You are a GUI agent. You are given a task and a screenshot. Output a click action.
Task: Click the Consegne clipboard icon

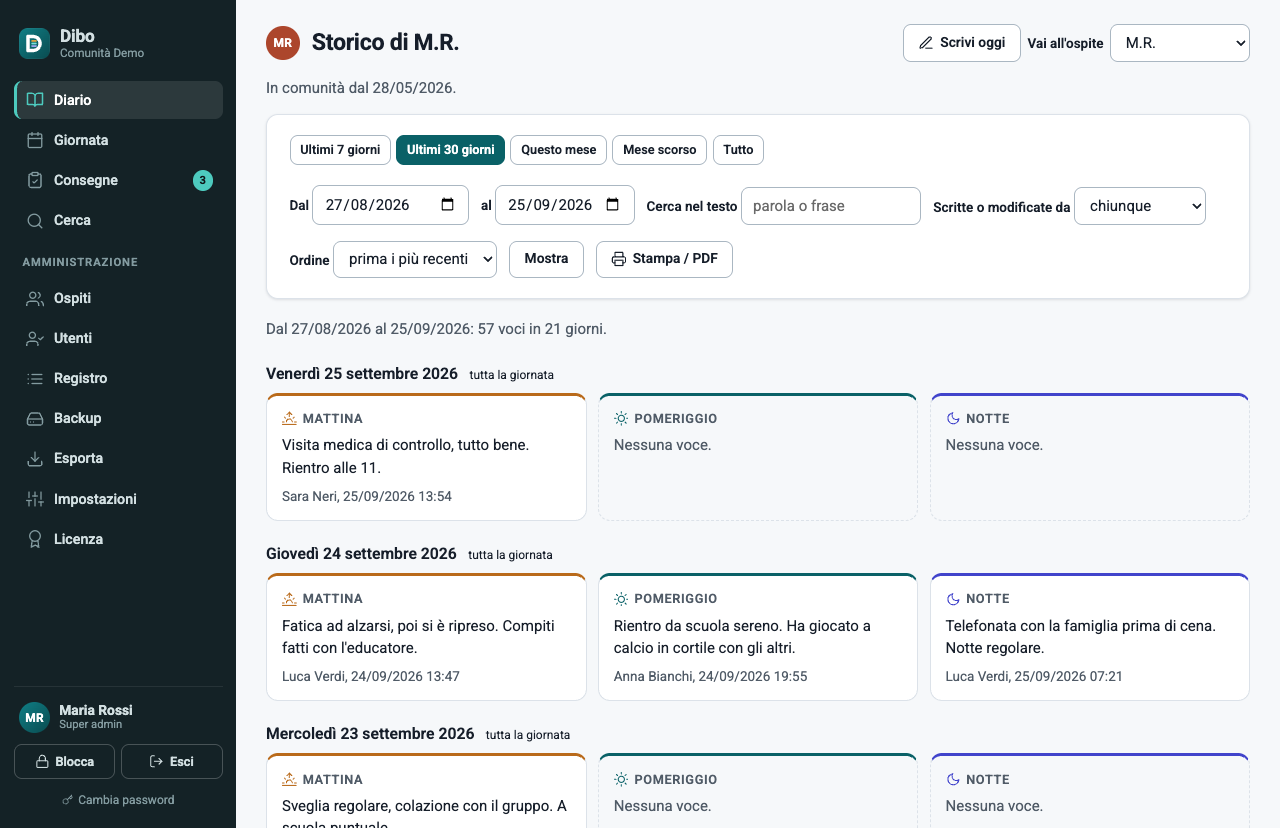click(x=35, y=180)
